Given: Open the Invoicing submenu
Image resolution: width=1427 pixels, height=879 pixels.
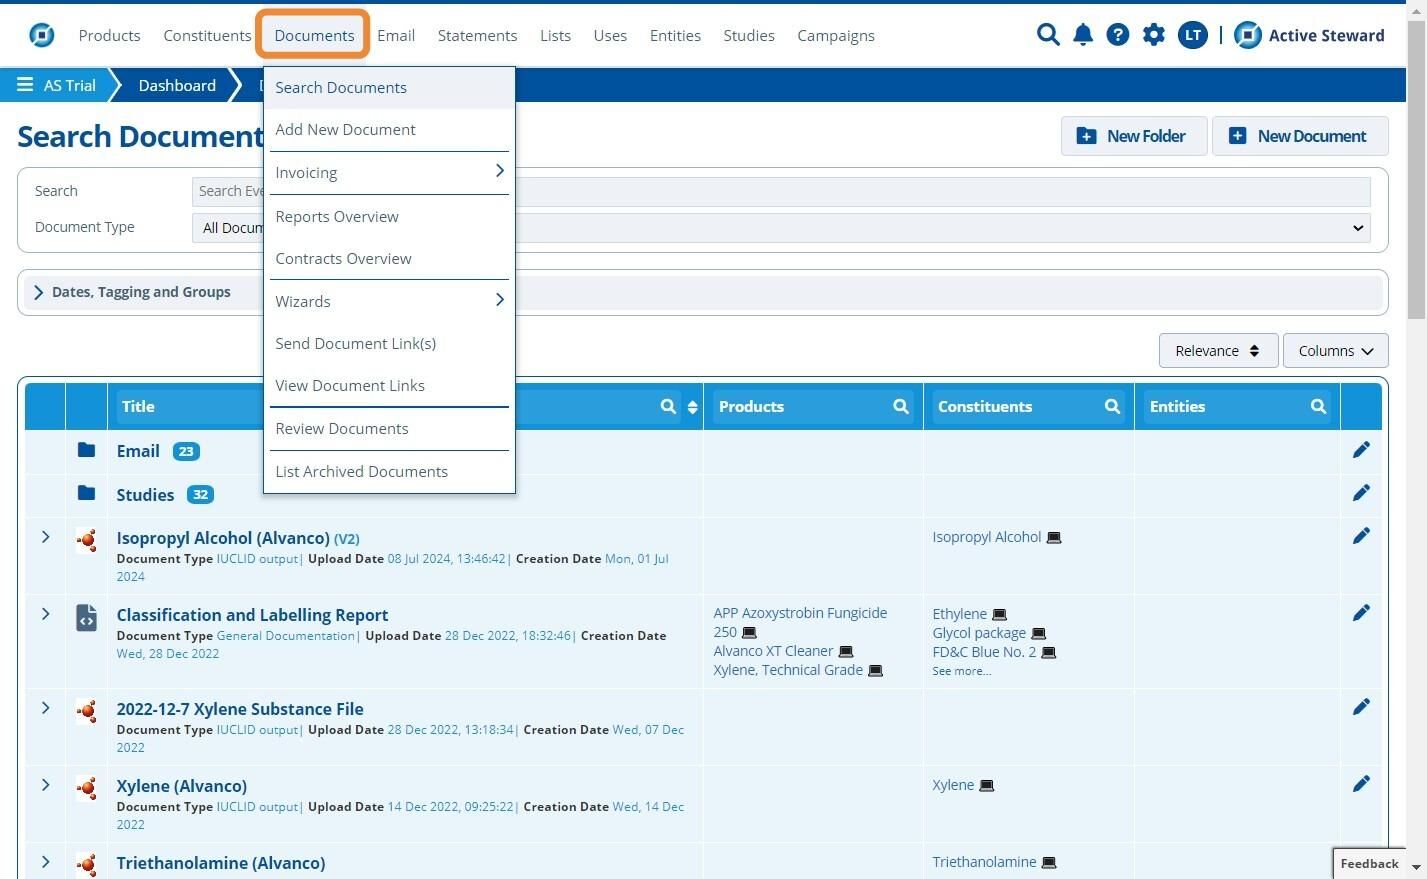Looking at the screenshot, I should pos(389,172).
